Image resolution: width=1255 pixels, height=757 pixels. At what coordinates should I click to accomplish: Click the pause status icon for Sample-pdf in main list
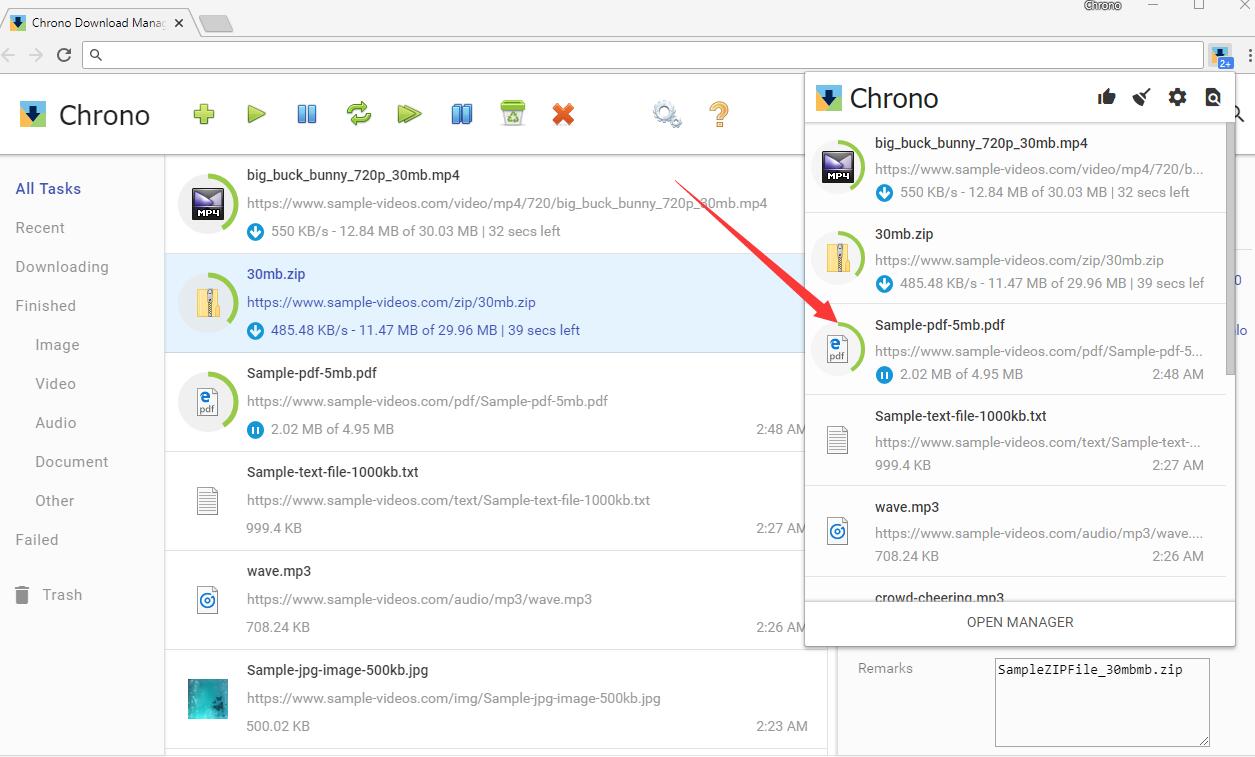click(x=255, y=430)
